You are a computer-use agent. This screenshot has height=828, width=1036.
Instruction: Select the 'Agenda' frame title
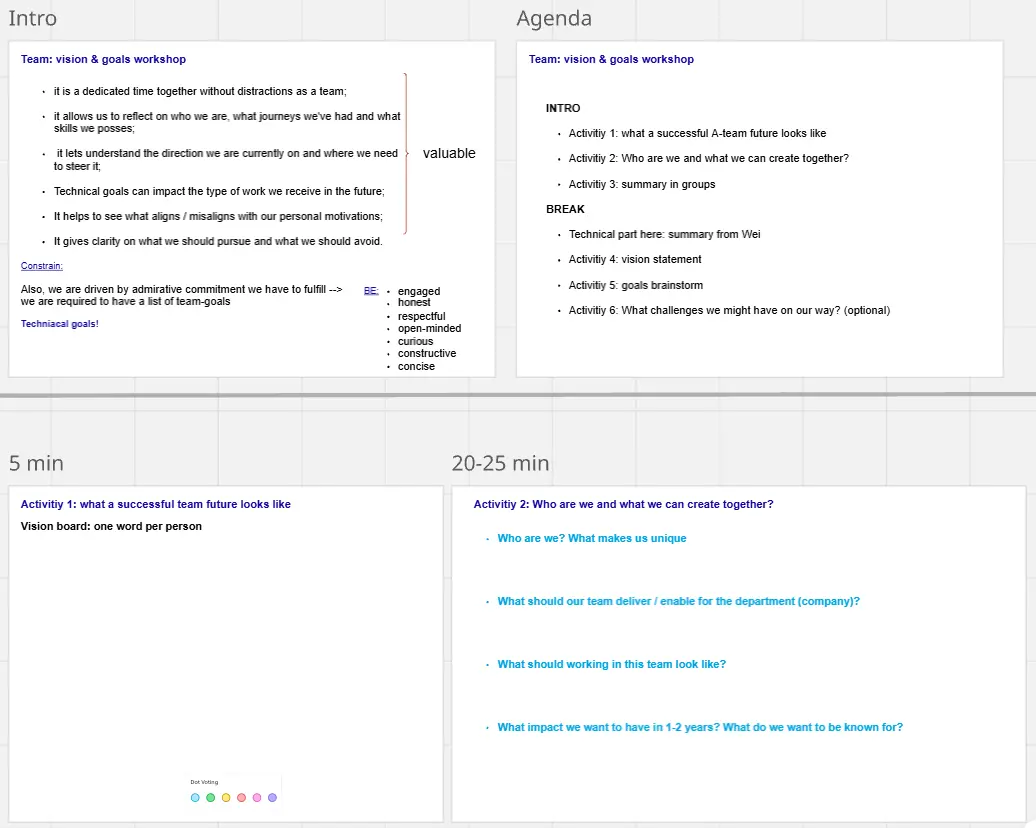point(554,19)
